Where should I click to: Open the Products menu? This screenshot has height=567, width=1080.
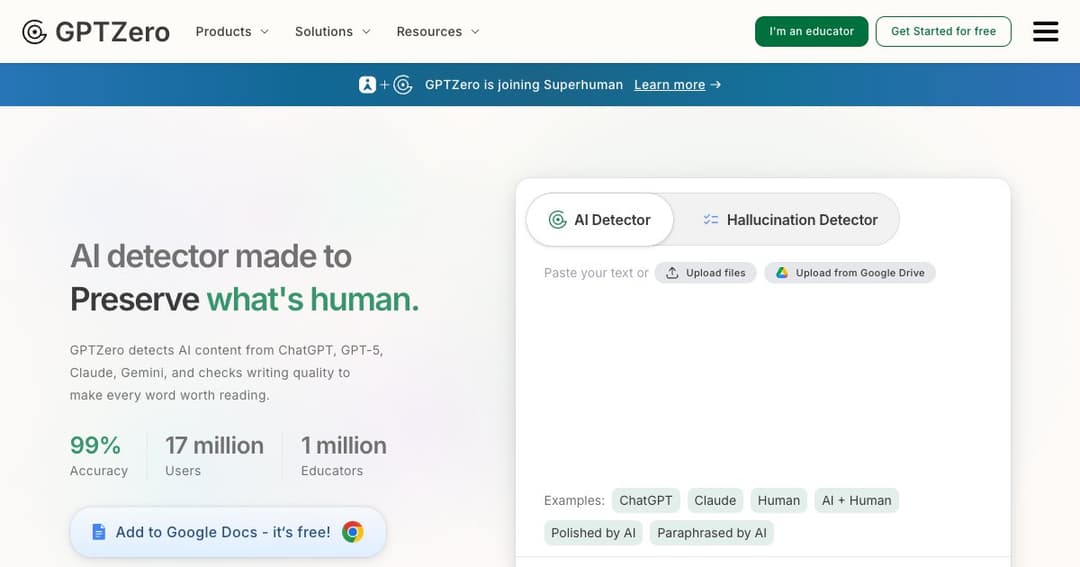(232, 32)
